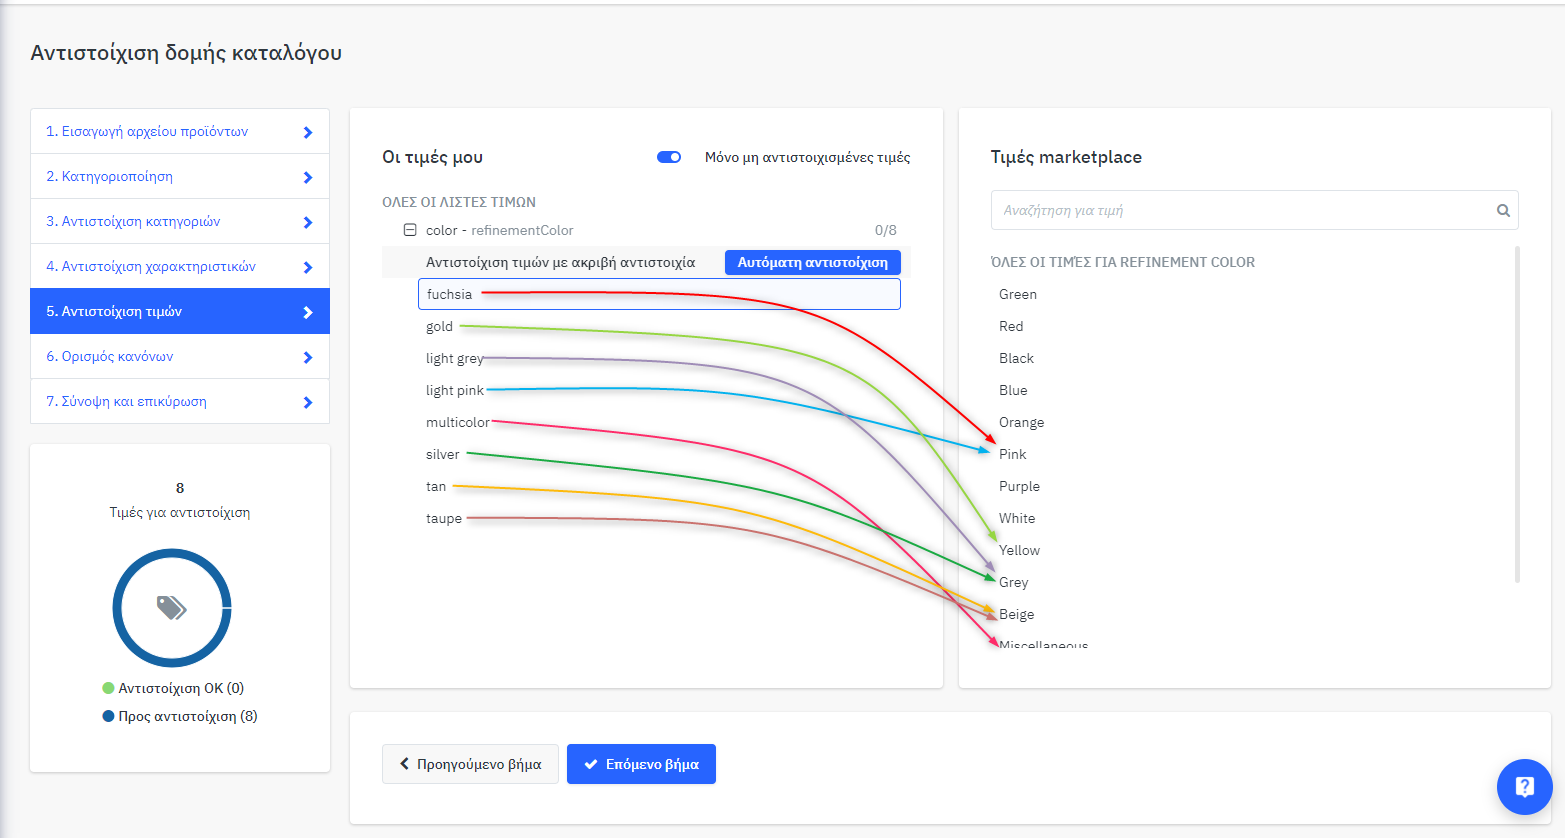
Task: Open the help question mark button
Action: click(1524, 787)
